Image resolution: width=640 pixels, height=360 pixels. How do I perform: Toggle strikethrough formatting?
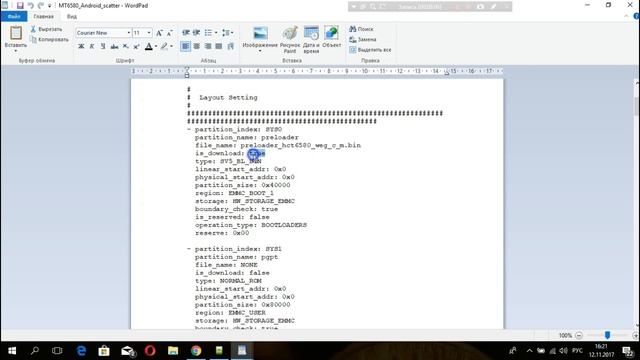tap(114, 47)
